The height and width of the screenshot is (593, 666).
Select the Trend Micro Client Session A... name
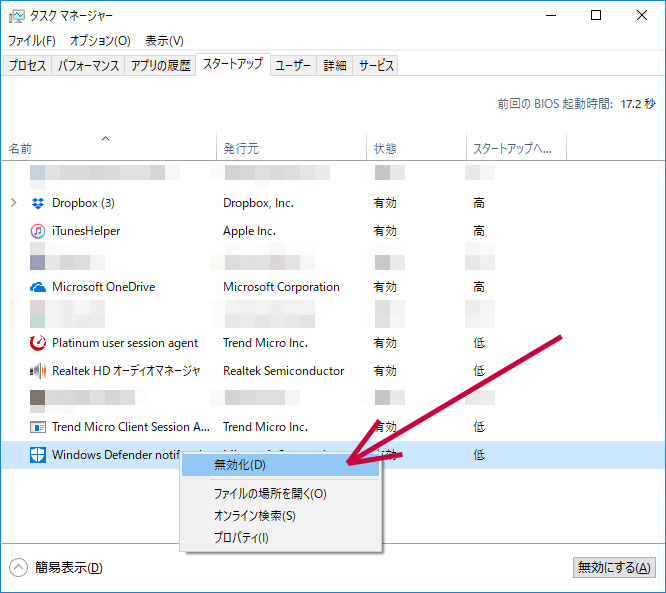[x=131, y=427]
